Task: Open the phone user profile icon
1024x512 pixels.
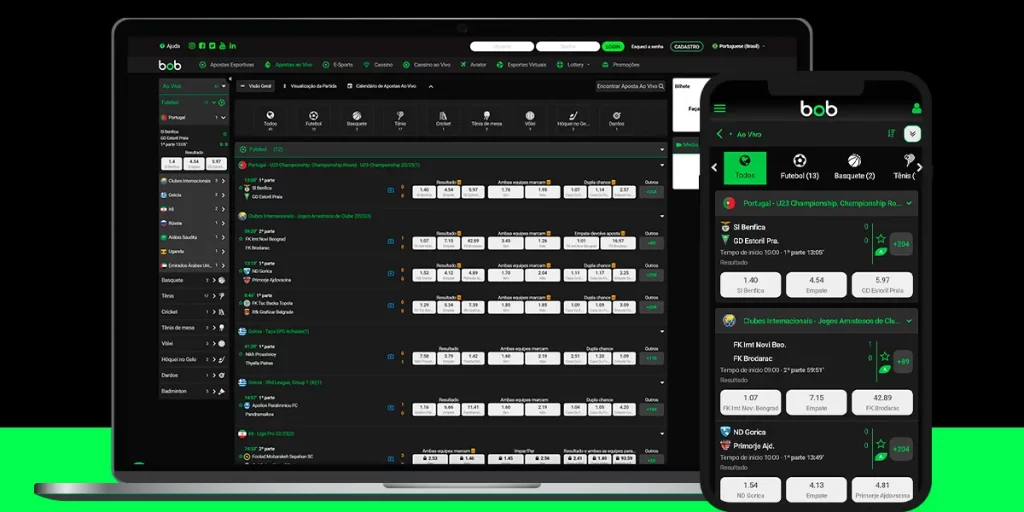Action: click(916, 108)
